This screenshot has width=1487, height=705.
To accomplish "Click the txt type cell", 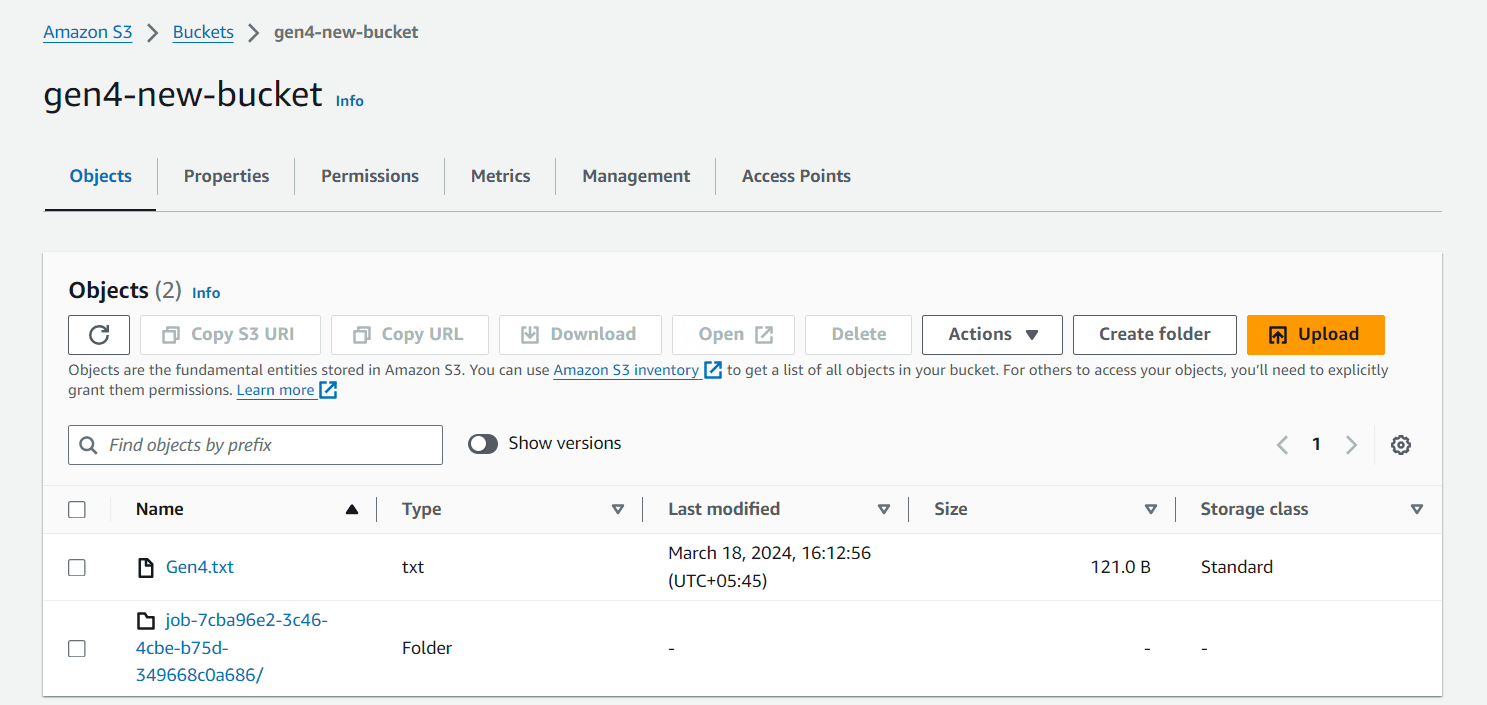I will (x=413, y=567).
